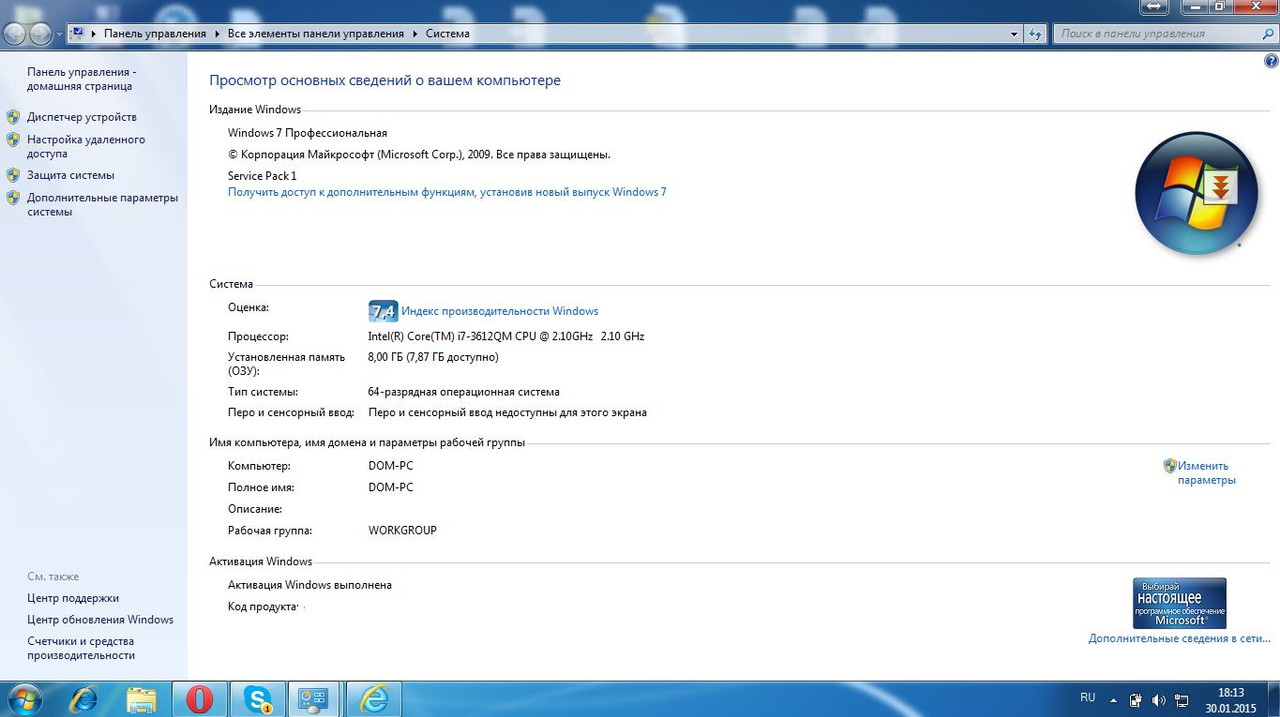
Task: Click the genuine Microsoft software badge
Action: tap(1179, 603)
